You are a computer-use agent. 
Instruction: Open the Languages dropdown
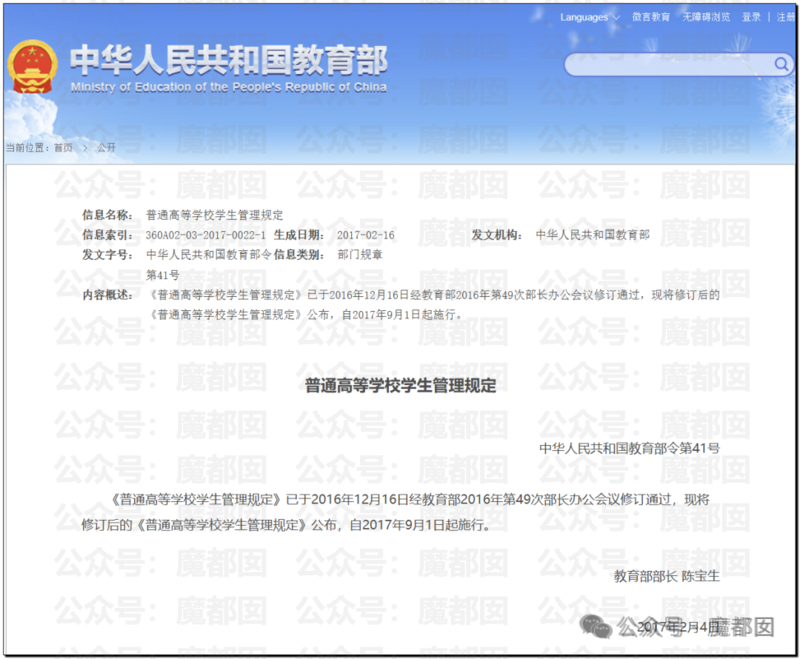pos(590,17)
